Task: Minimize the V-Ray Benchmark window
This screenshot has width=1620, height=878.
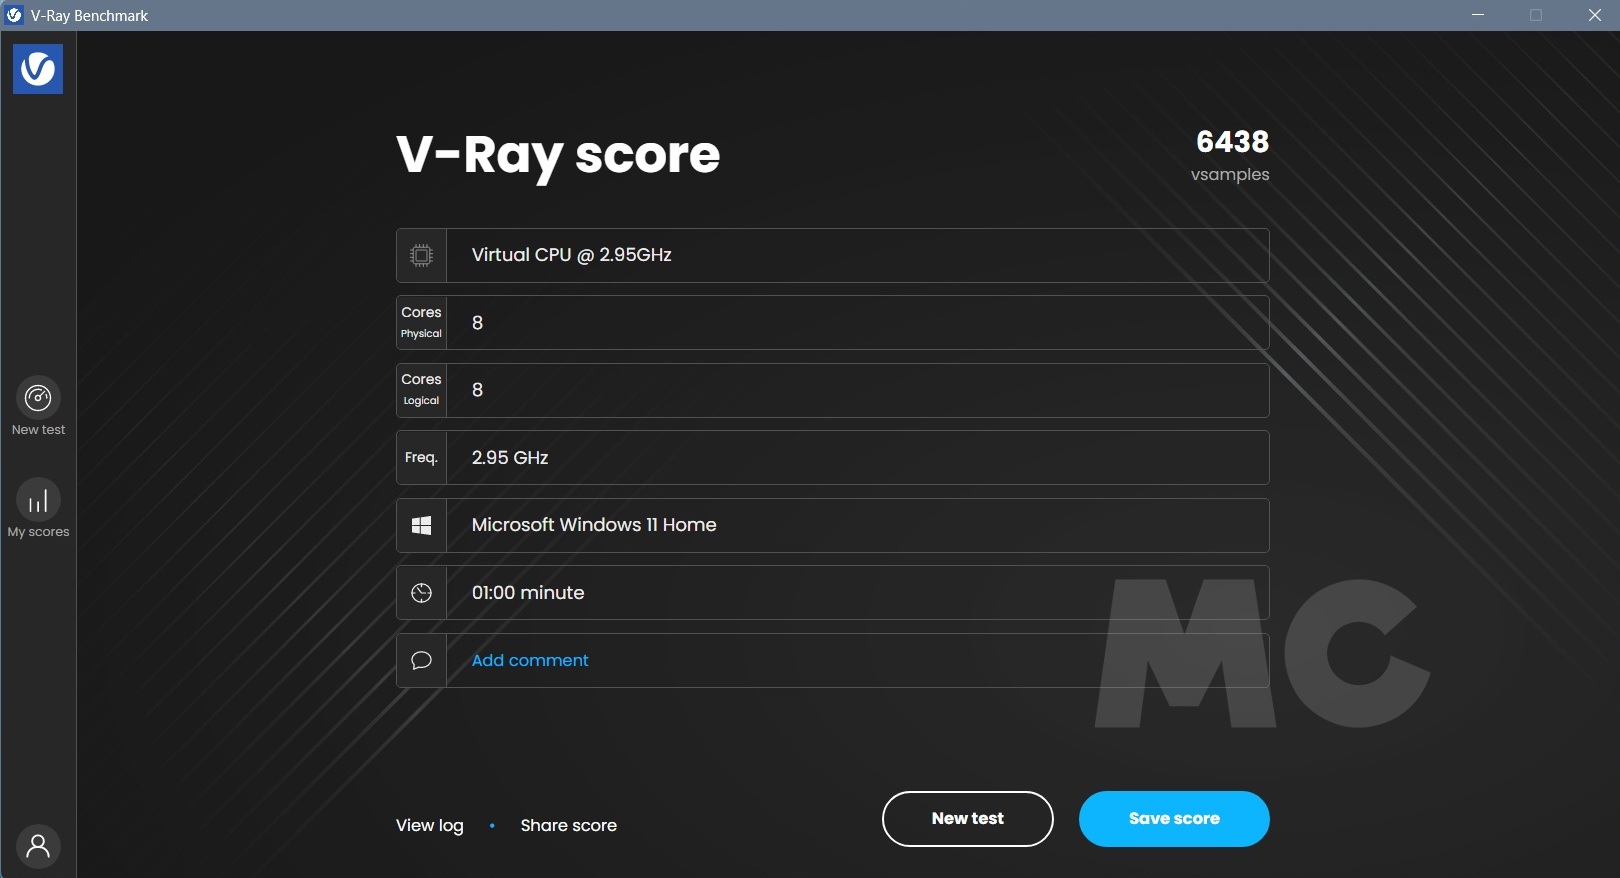Action: pos(1478,15)
